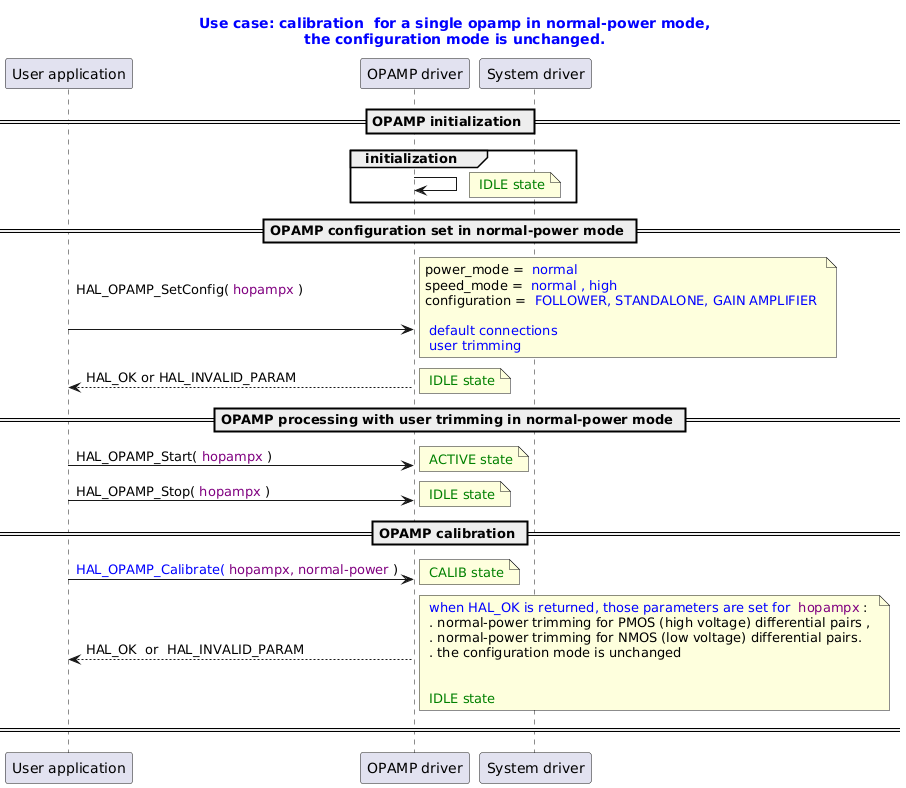
Task: Expand the OPAMP initialization section divider
Action: click(450, 121)
